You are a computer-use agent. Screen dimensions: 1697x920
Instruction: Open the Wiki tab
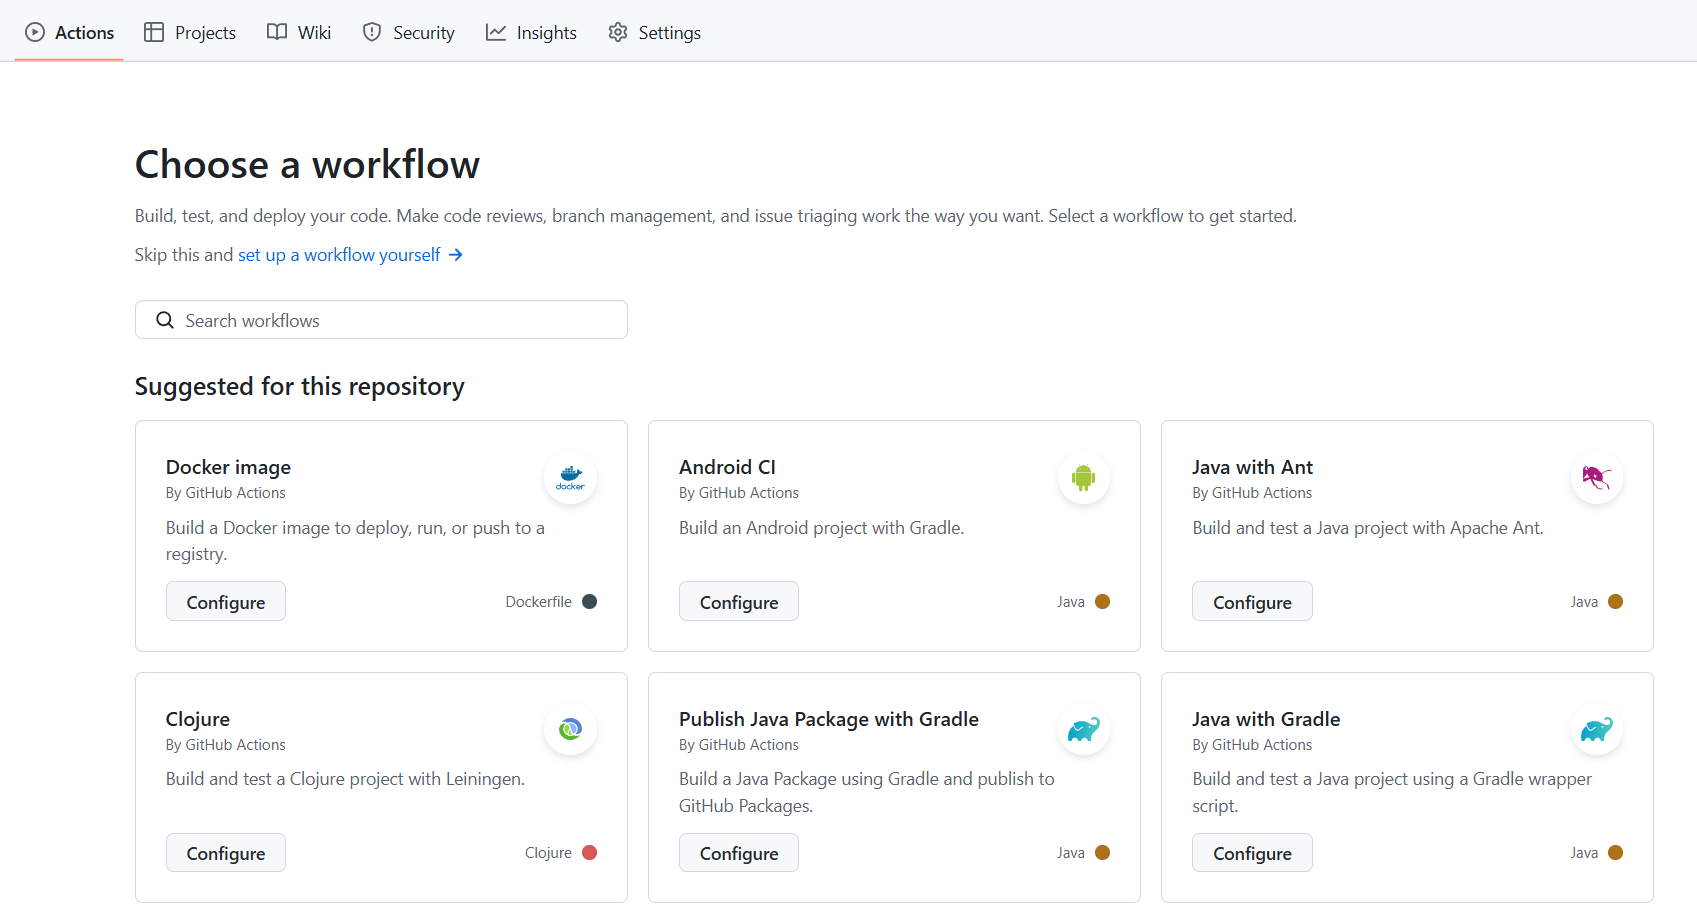tap(299, 32)
